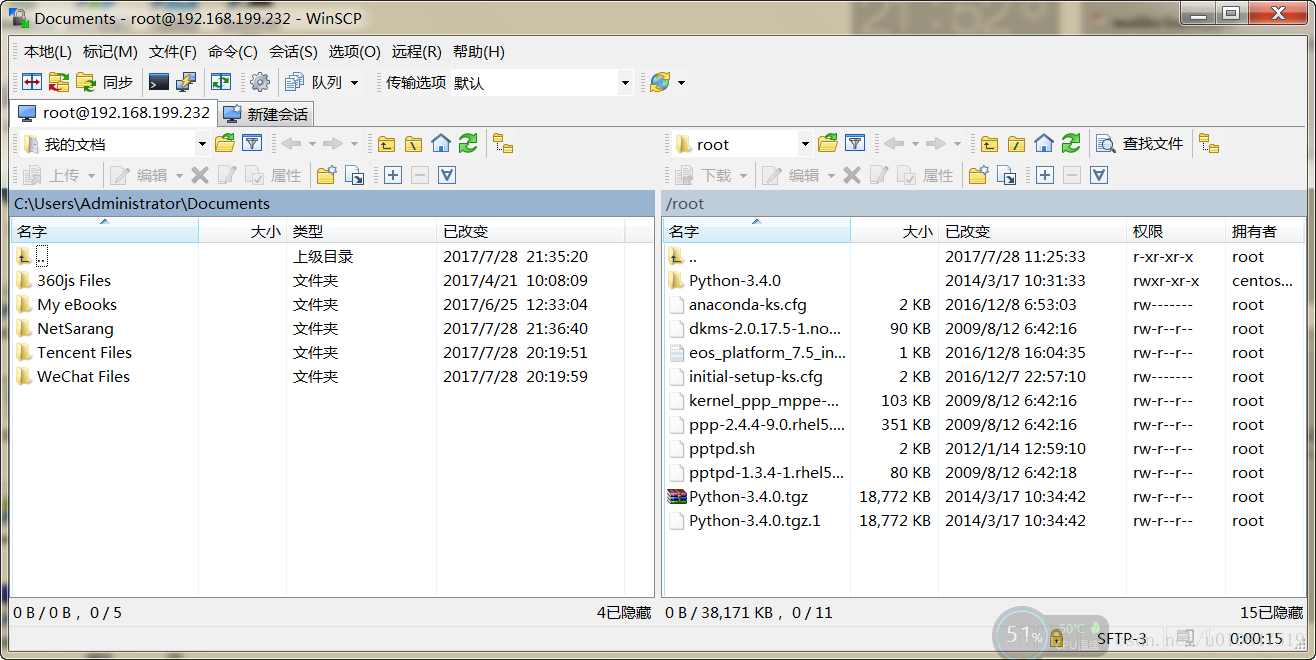Click the lock encryption icon in status bar
This screenshot has width=1316, height=660.
[1056, 638]
